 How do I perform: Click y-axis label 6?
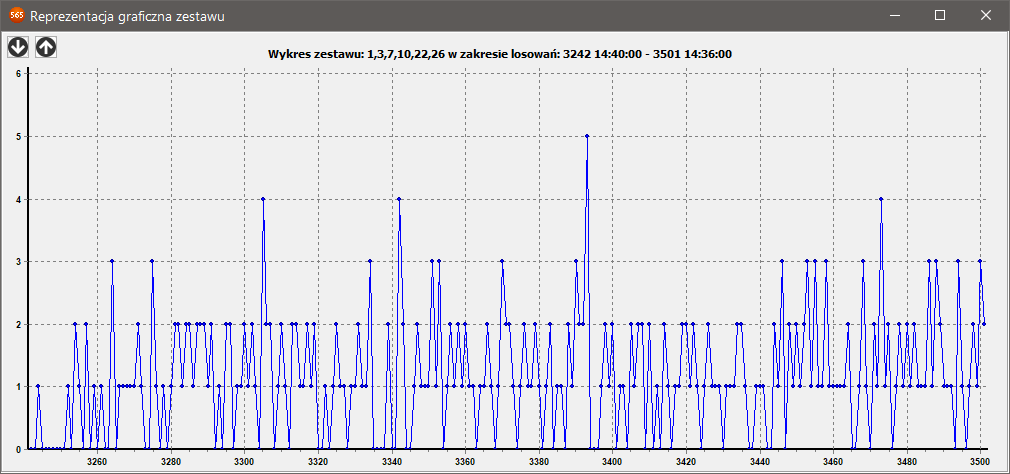[19, 73]
